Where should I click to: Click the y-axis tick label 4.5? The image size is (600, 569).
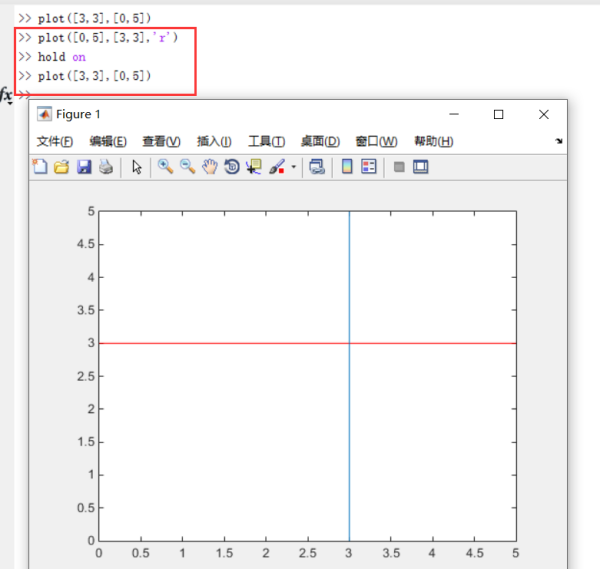tap(86, 244)
